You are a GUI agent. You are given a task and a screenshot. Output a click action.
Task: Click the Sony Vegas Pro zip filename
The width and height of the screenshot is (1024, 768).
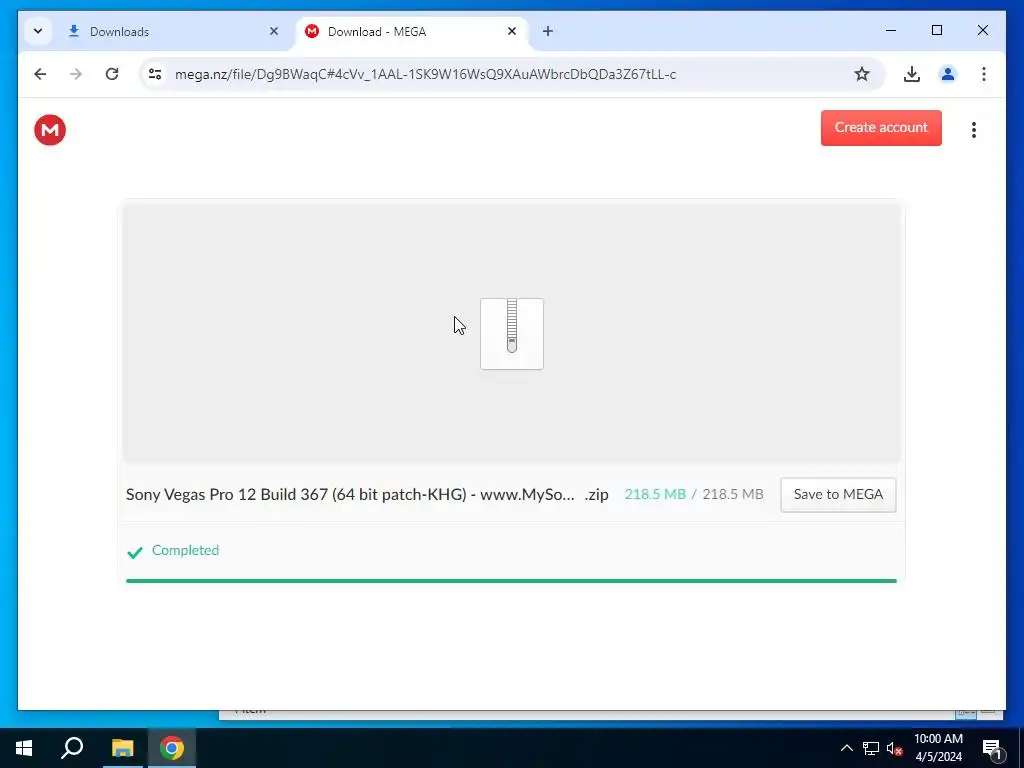[x=367, y=494]
